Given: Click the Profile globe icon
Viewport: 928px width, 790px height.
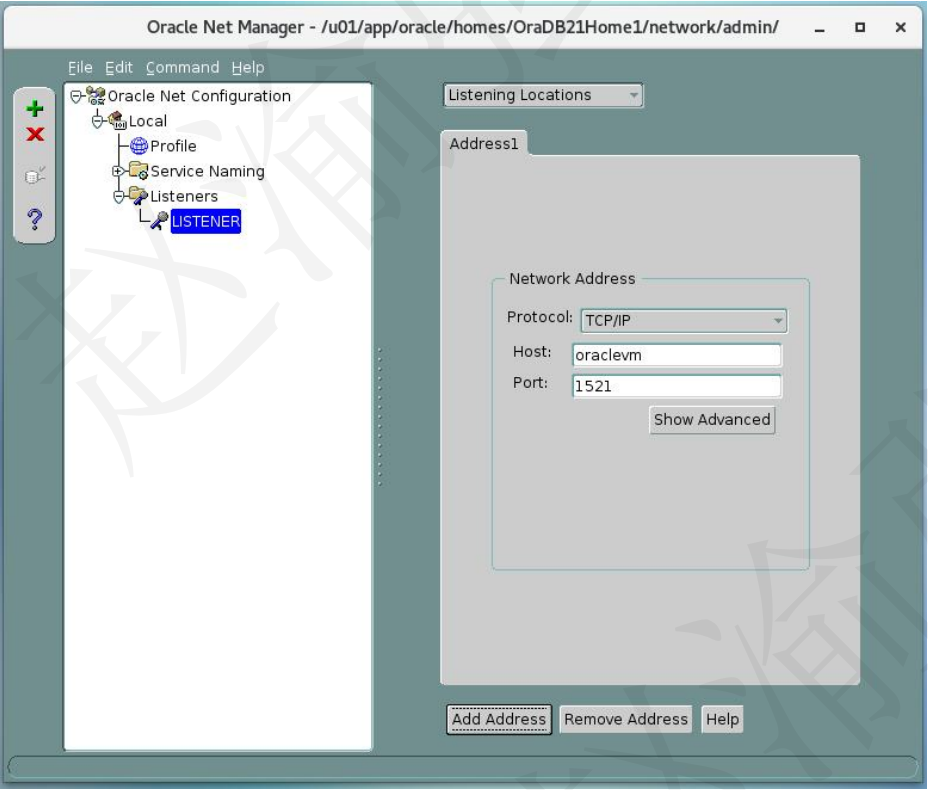Looking at the screenshot, I should click(x=138, y=146).
